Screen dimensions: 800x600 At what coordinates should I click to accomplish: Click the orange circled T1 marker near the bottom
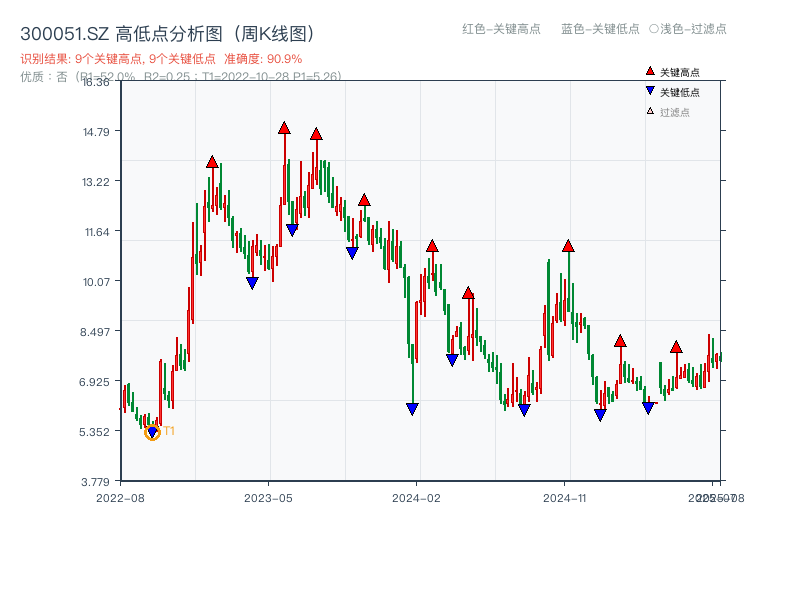(152, 432)
